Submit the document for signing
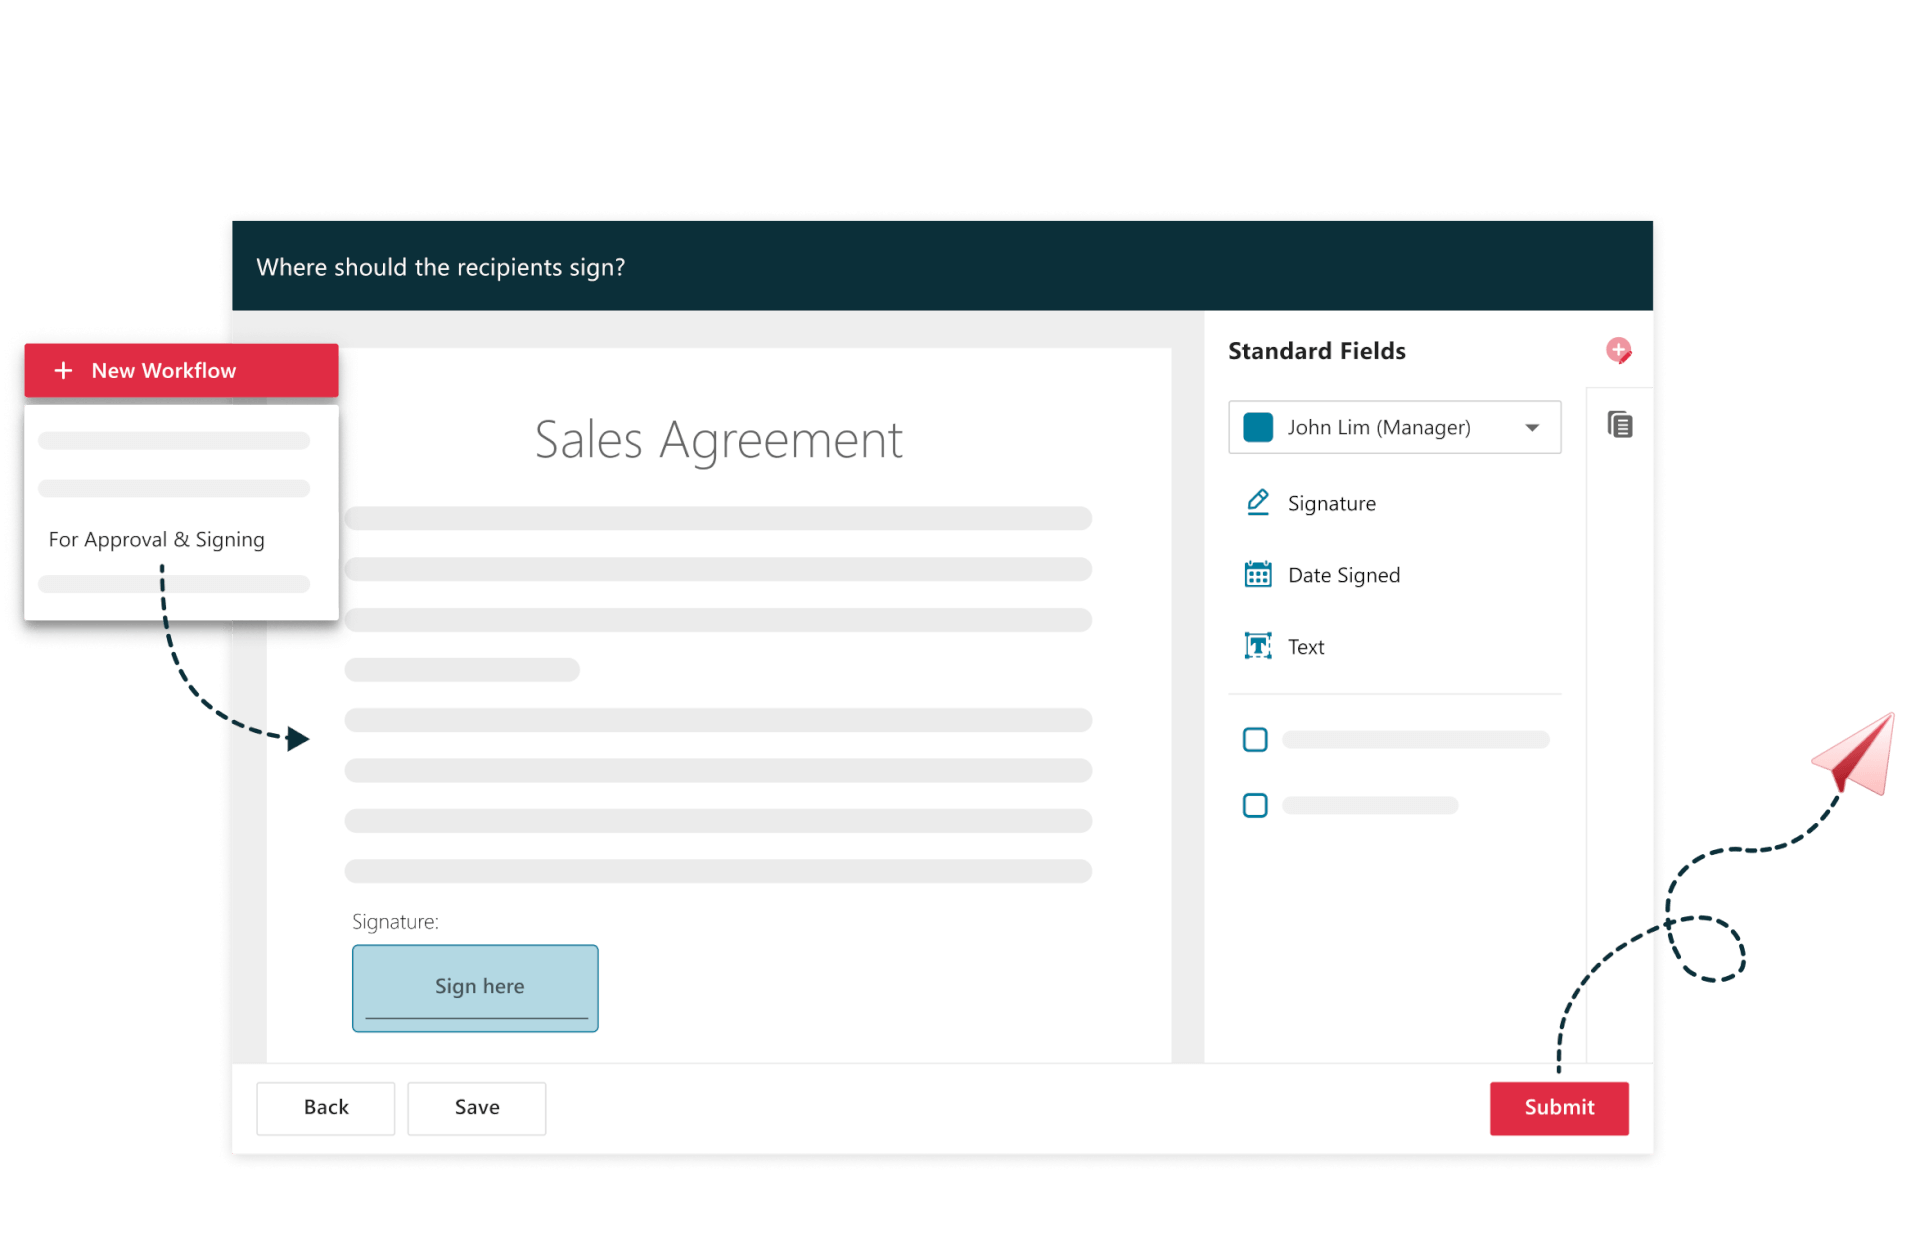The image size is (1920, 1237). pyautogui.click(x=1558, y=1107)
